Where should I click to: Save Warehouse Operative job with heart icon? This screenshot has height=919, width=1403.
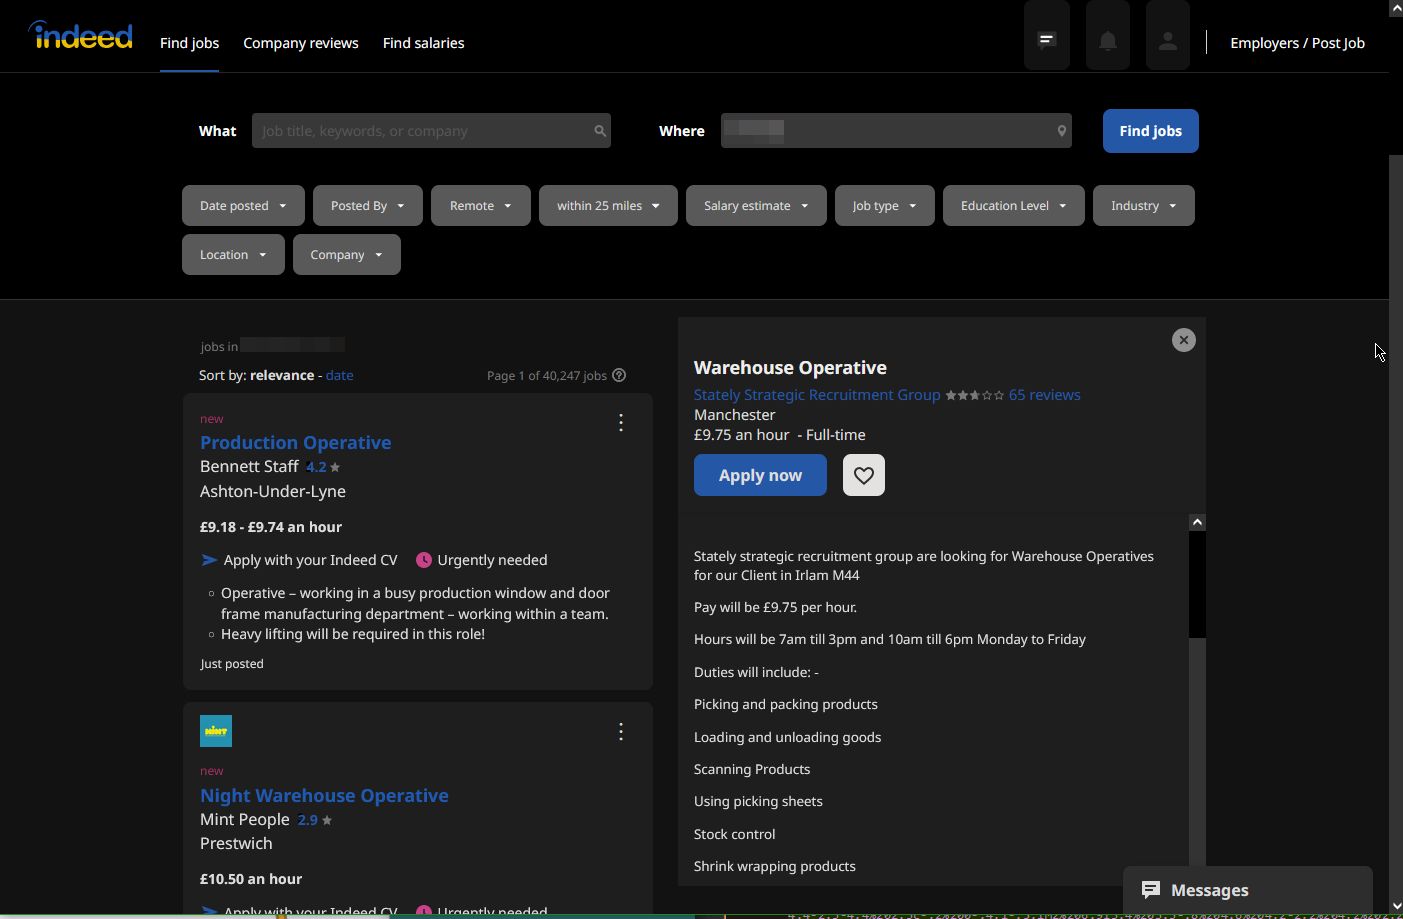(864, 475)
